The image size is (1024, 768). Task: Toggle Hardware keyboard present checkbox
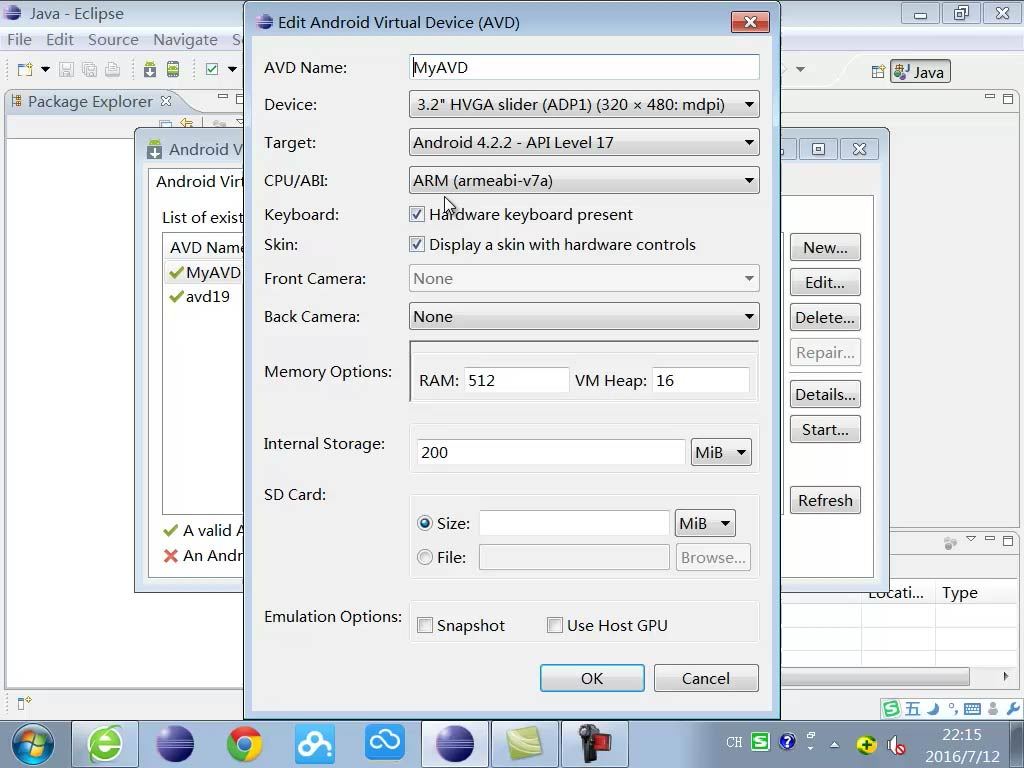[417, 214]
